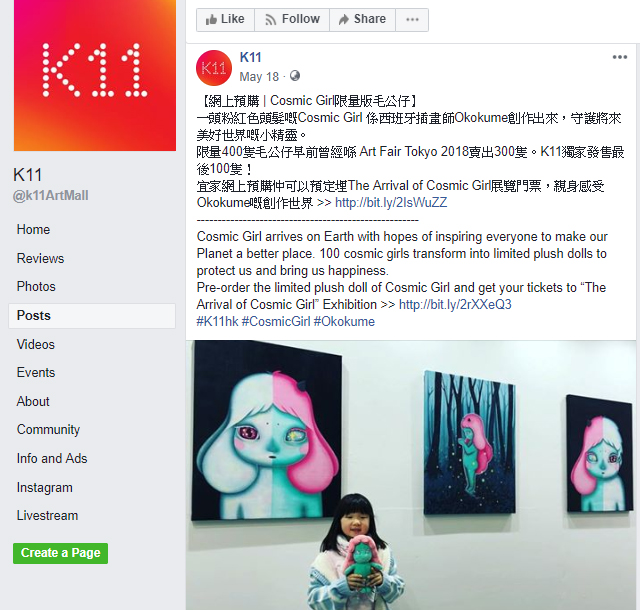Open the post options three-dot menu
640x610 pixels.
tap(619, 57)
